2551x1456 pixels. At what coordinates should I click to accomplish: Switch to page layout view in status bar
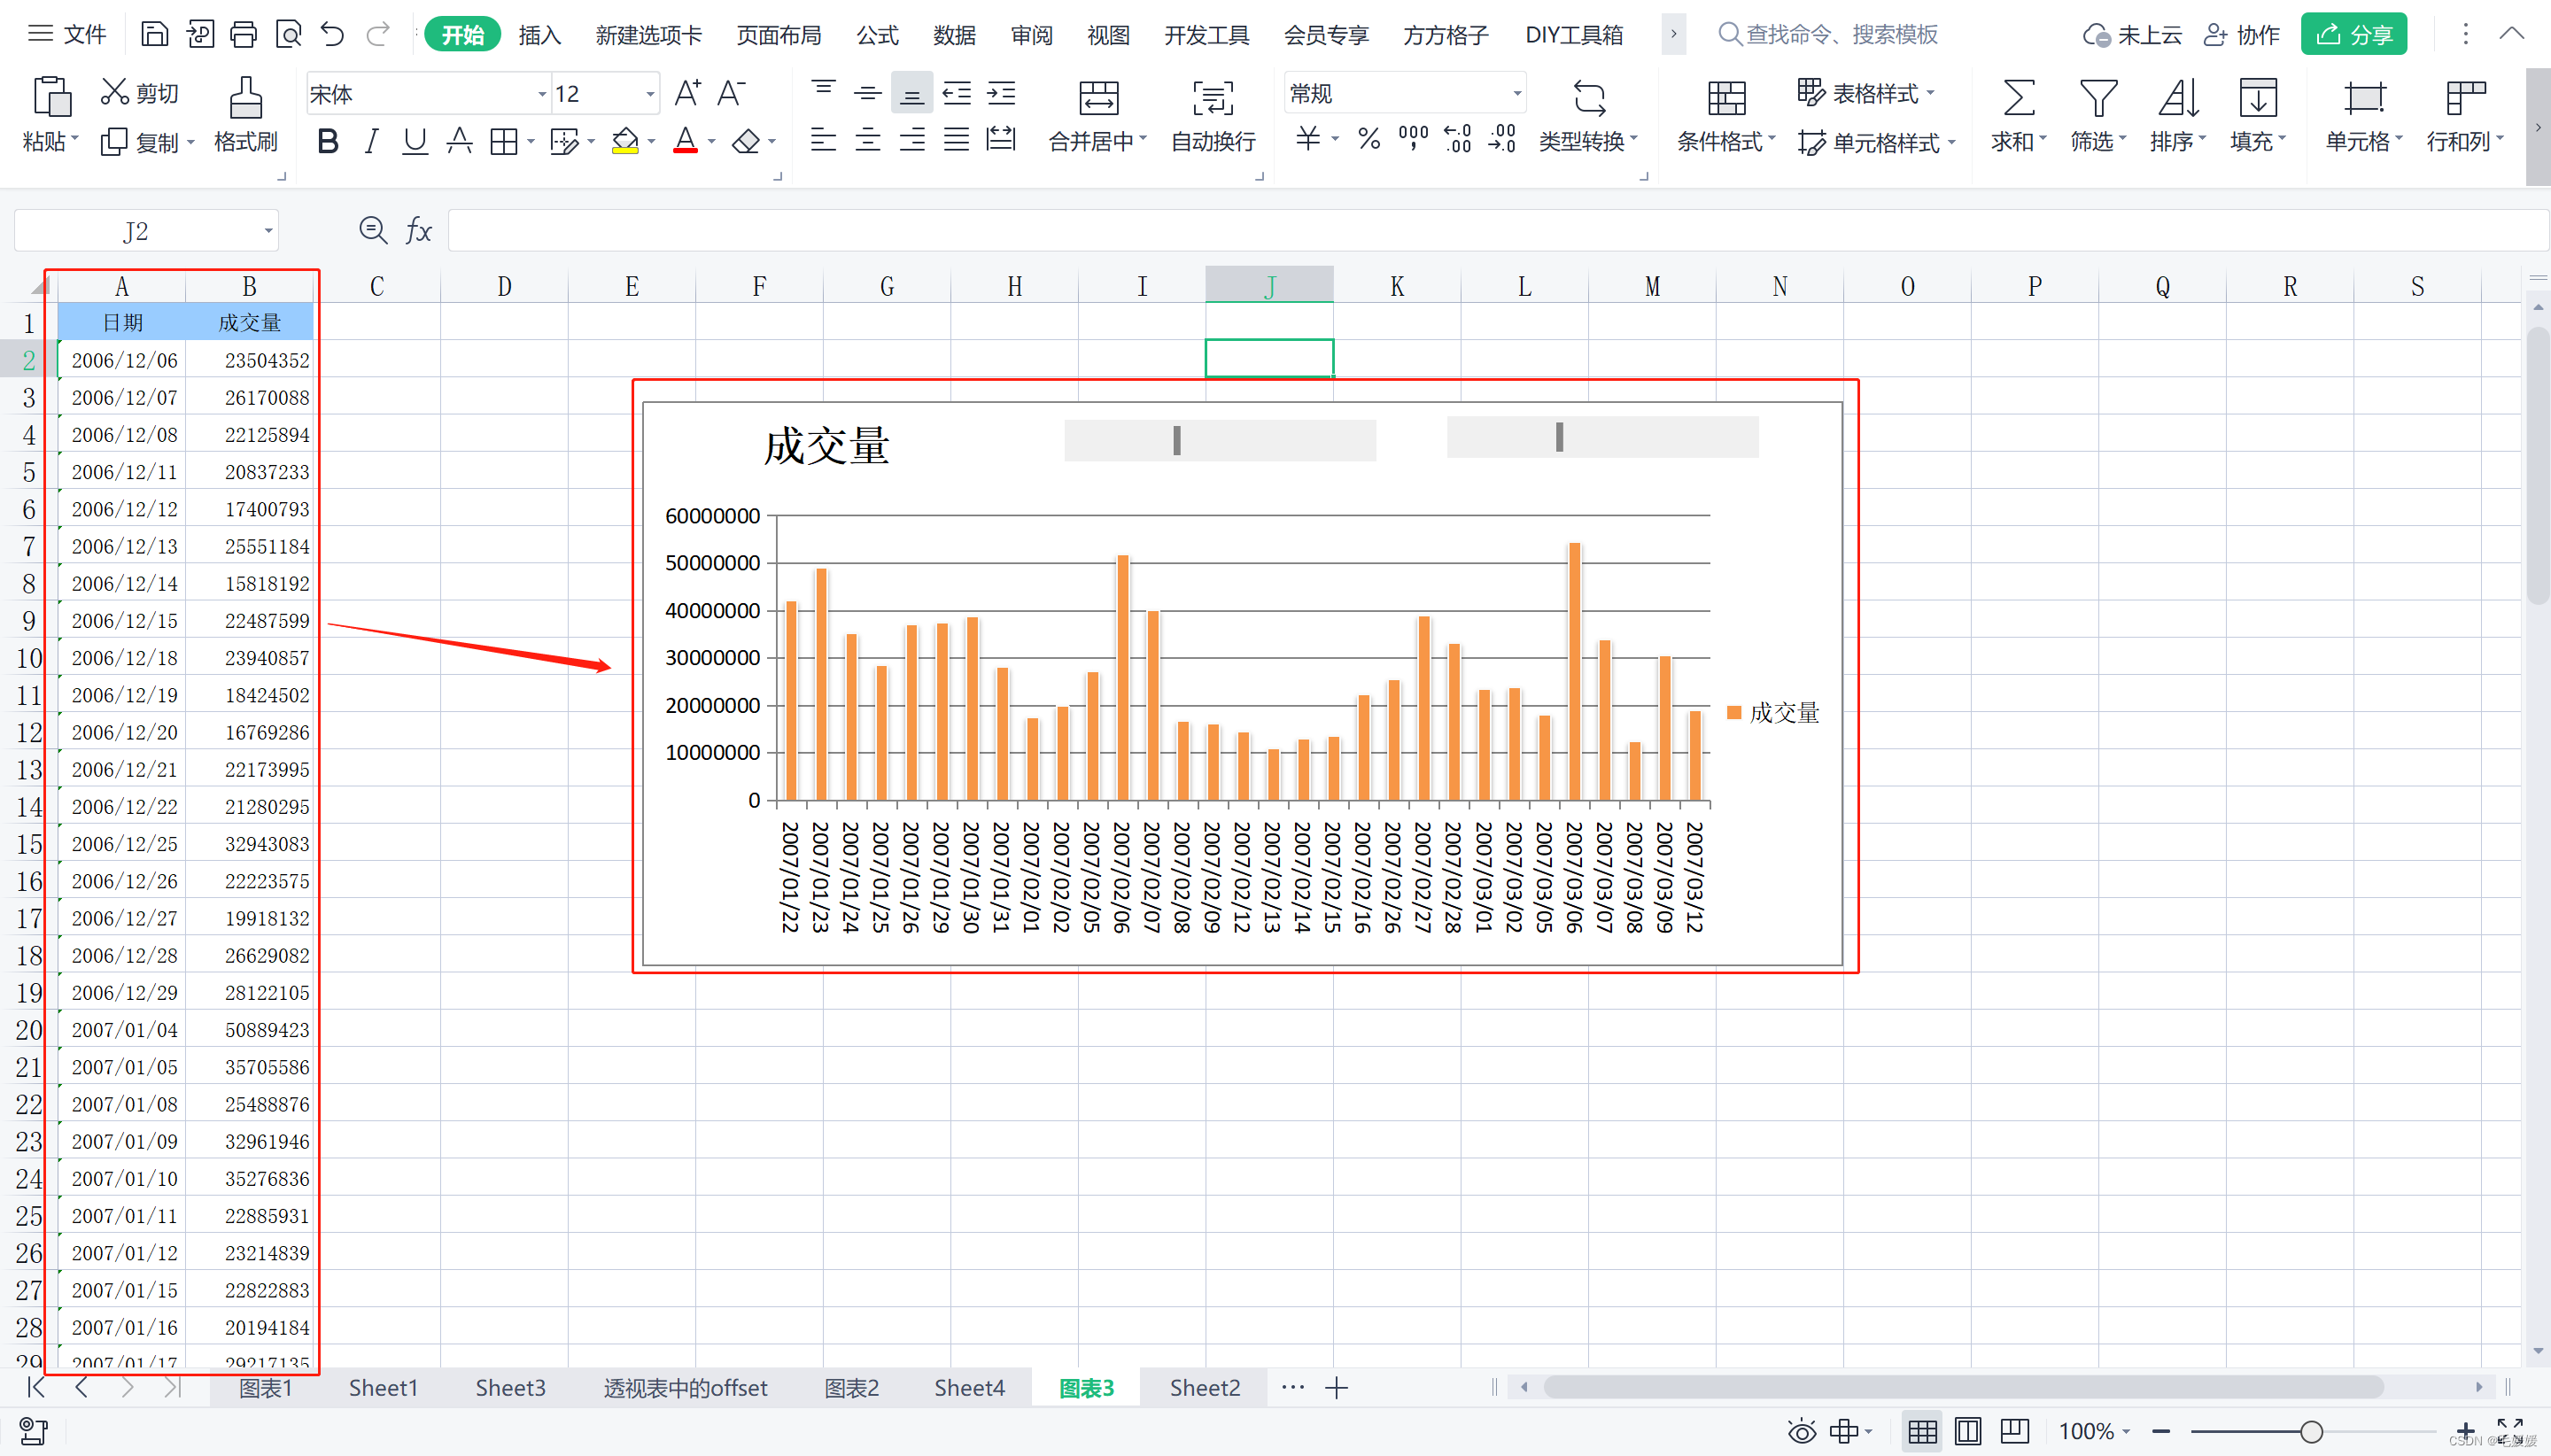tap(1967, 1431)
